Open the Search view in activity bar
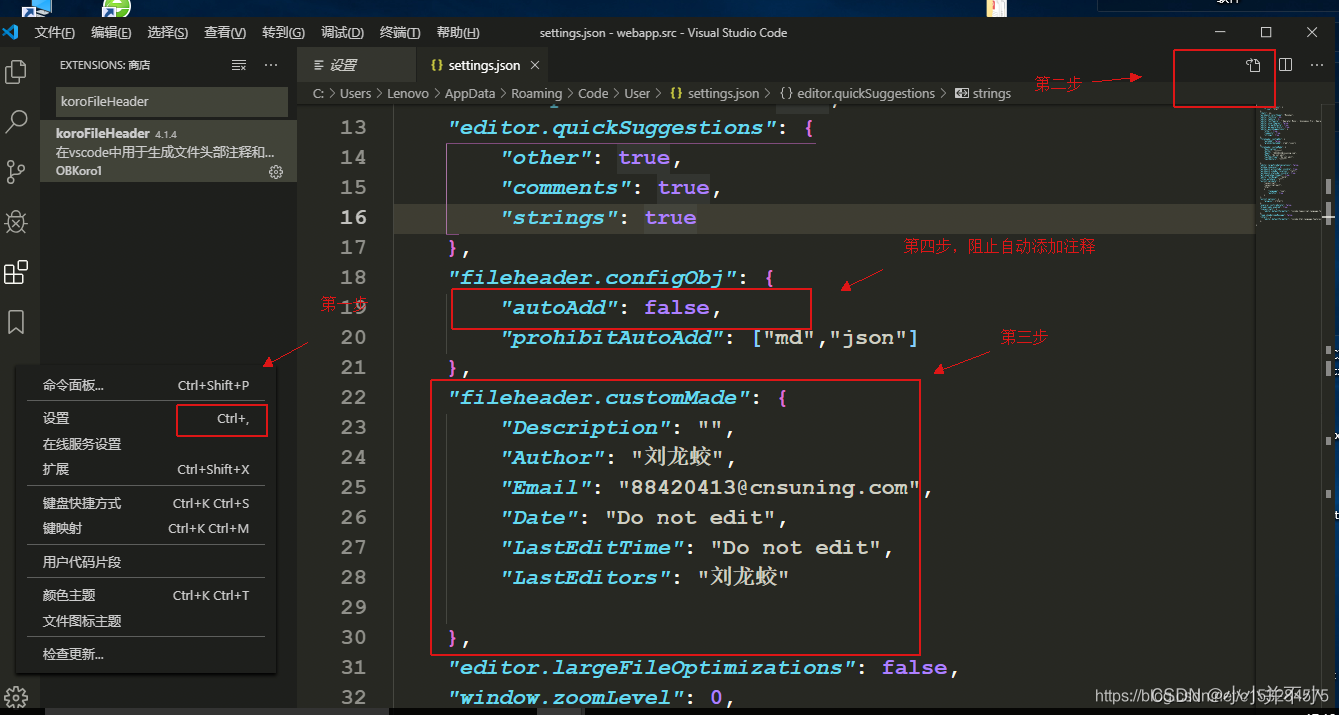Screen dimensions: 1339x715 pyautogui.click(x=16, y=122)
